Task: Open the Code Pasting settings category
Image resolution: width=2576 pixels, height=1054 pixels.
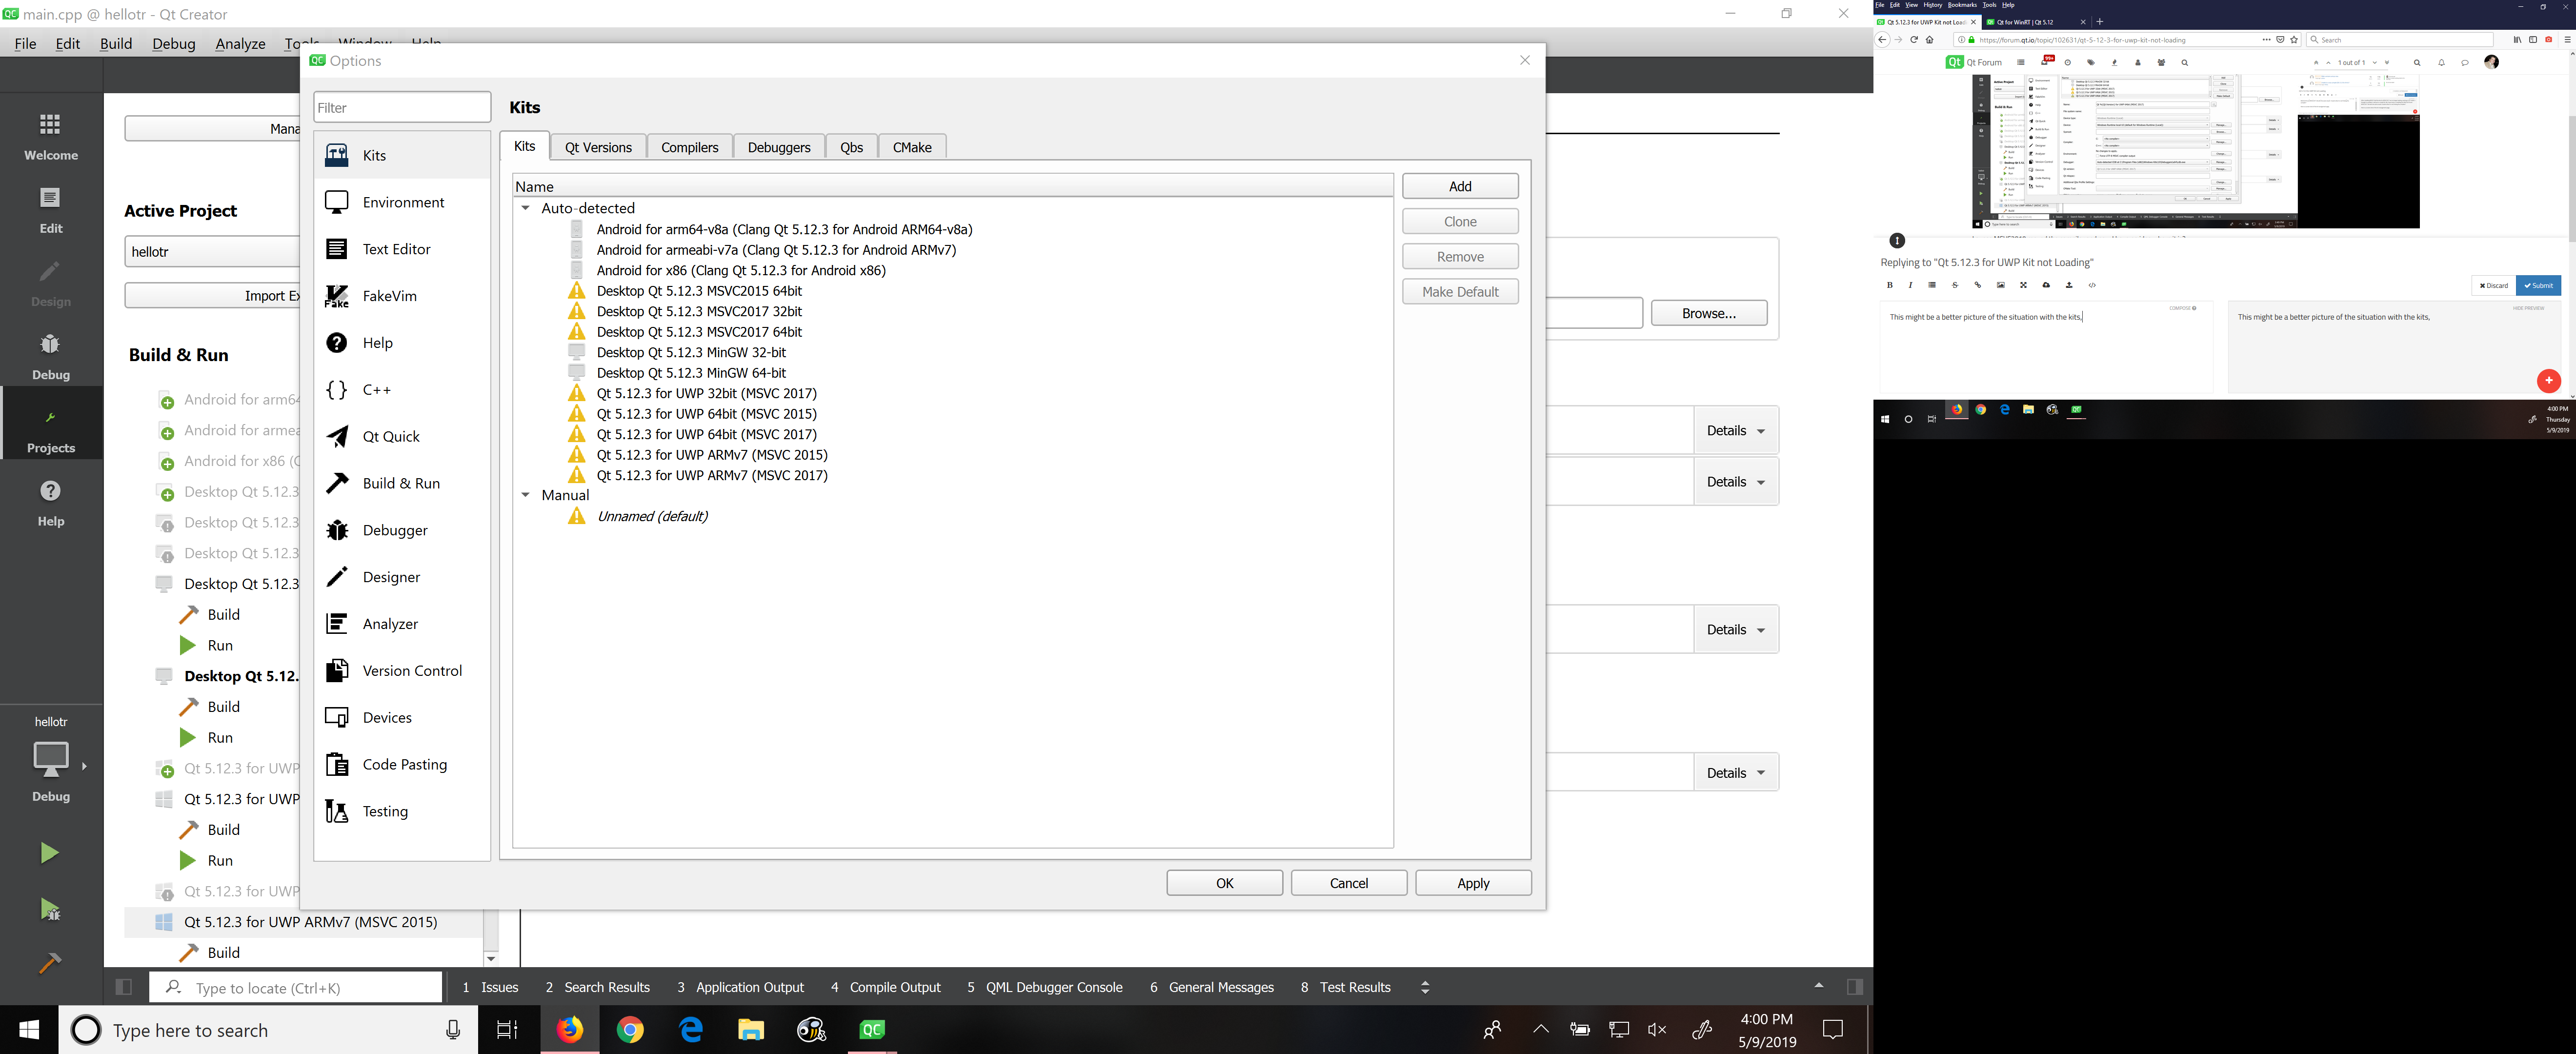Action: click(404, 764)
